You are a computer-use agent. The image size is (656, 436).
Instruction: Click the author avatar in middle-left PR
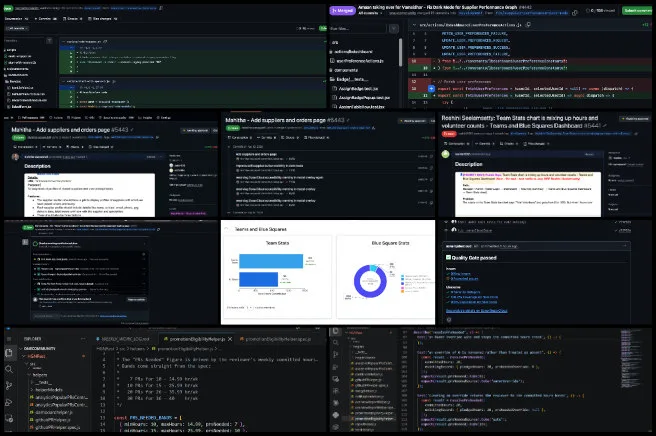click(x=16, y=157)
